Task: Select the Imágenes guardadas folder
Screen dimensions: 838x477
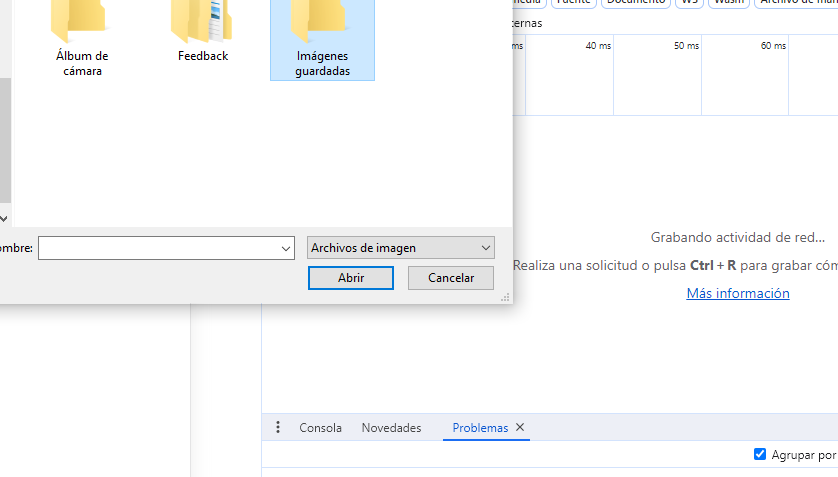Action: point(322,40)
